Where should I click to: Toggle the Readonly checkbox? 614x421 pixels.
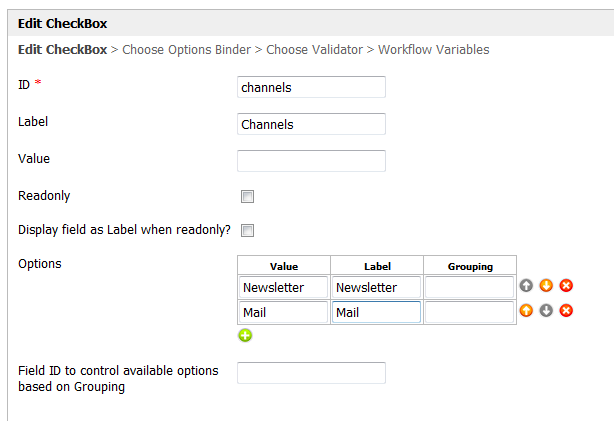coord(247,197)
